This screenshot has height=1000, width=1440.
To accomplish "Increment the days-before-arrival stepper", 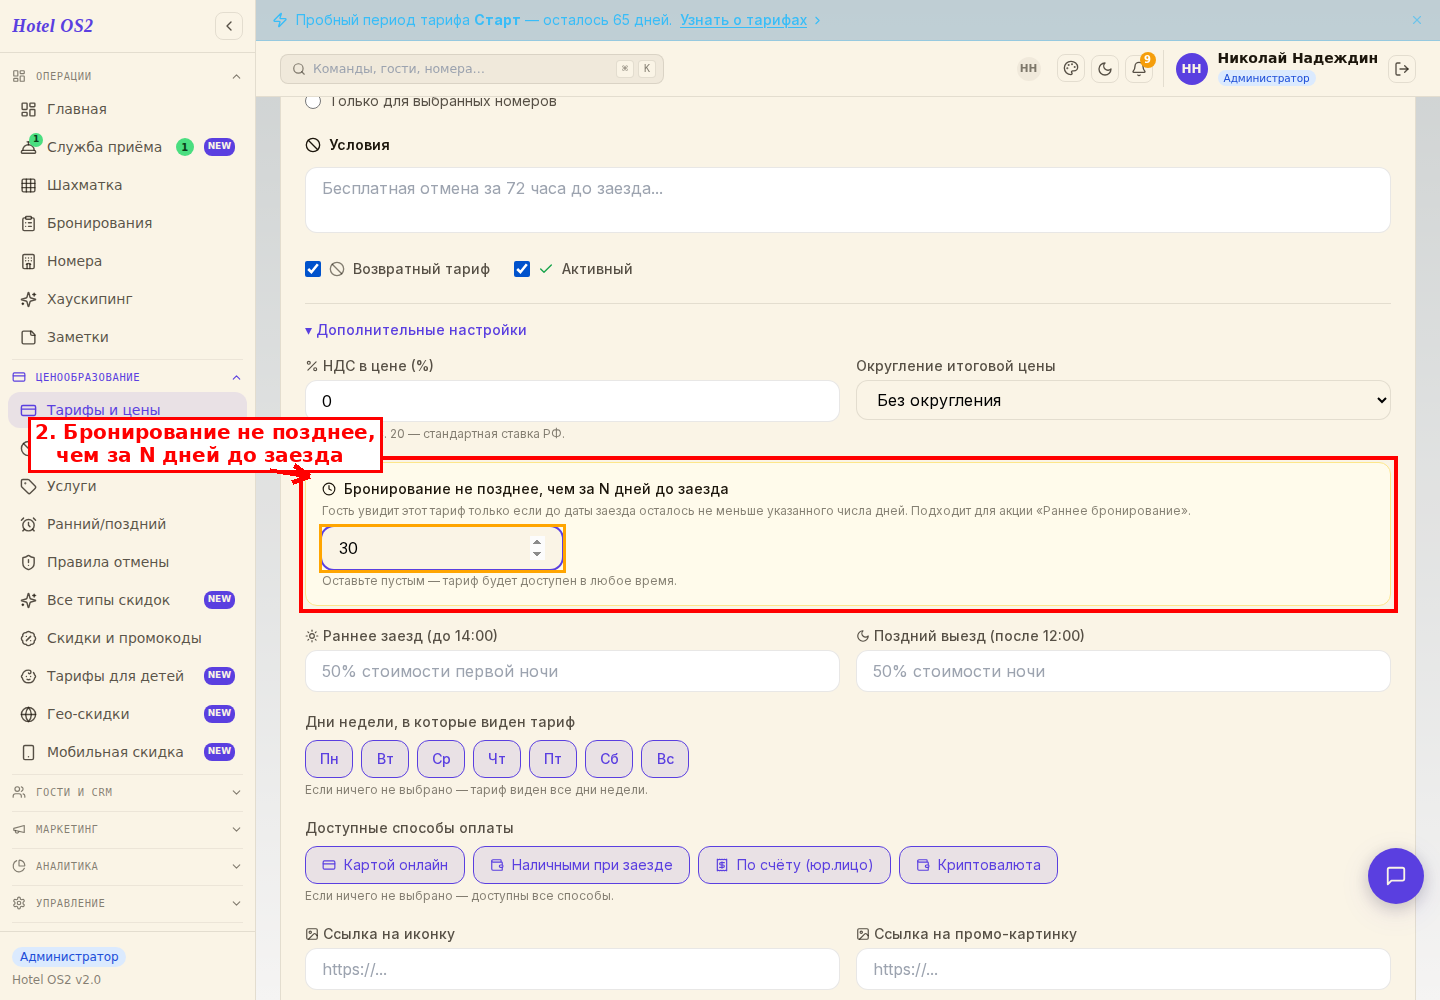I will tap(537, 542).
